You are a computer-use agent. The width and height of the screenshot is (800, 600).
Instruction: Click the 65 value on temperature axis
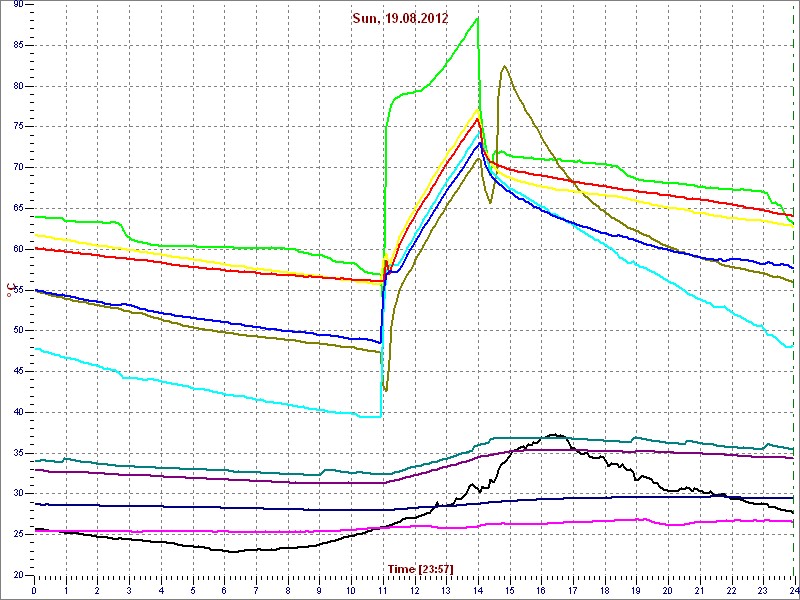(x=18, y=208)
